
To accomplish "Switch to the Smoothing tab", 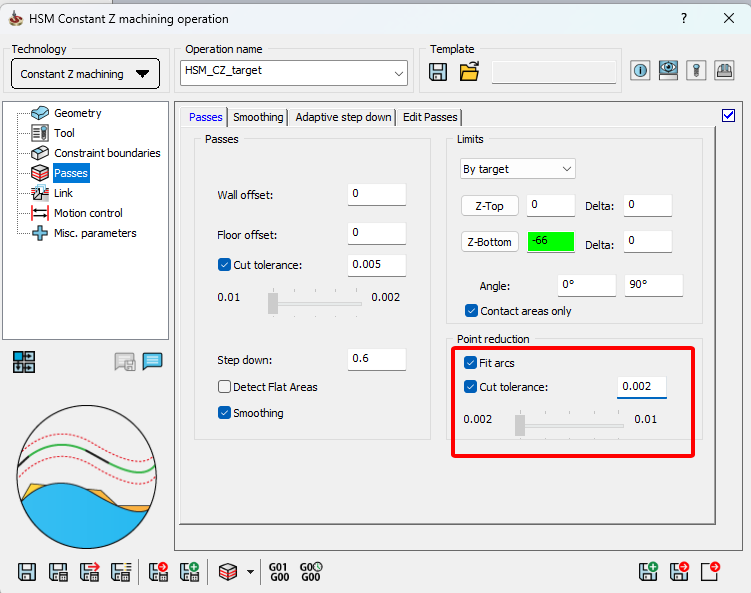I will click(x=258, y=117).
